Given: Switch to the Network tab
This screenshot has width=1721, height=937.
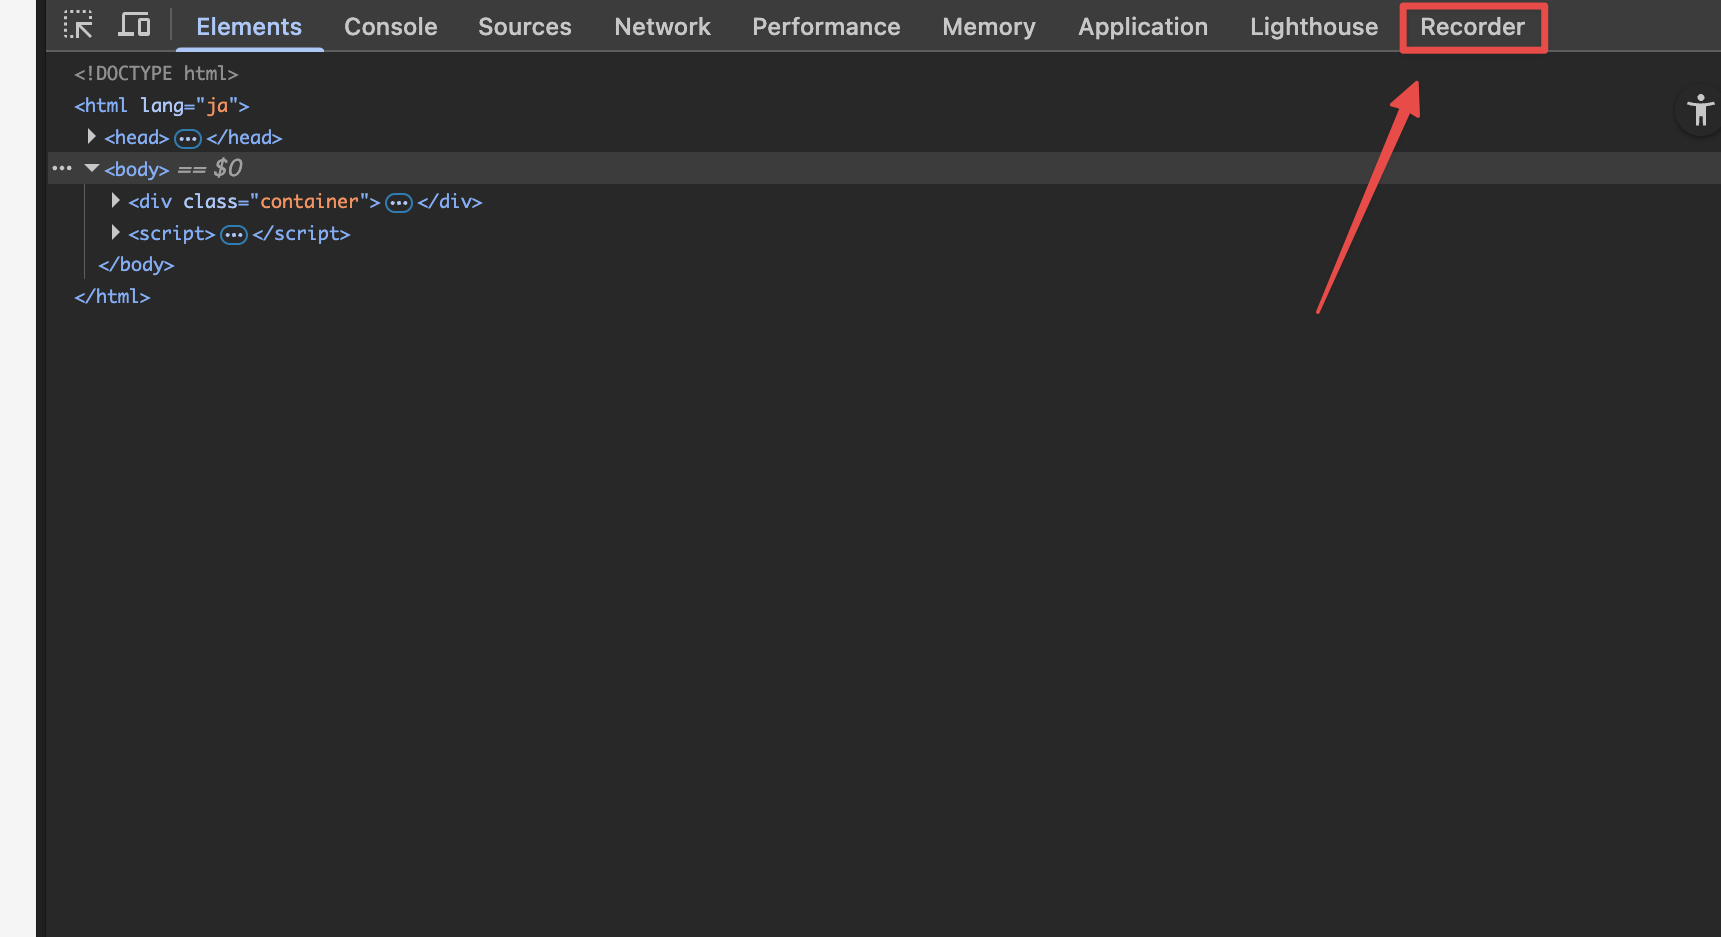Looking at the screenshot, I should click(663, 27).
